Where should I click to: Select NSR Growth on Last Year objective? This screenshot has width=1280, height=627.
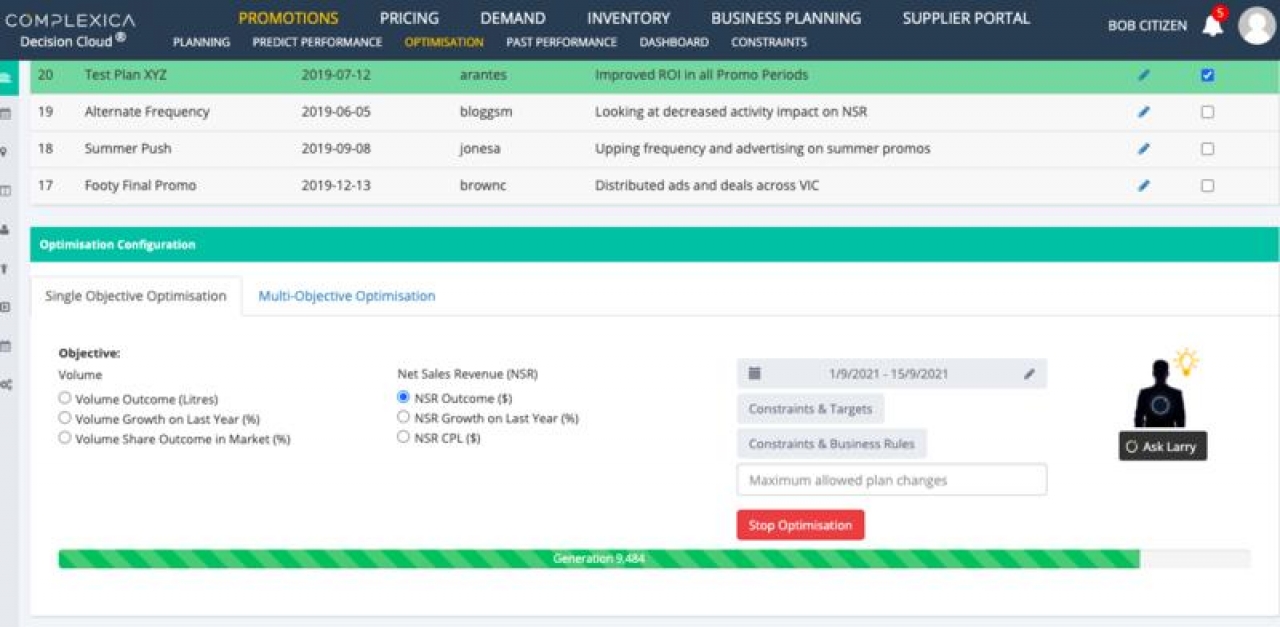point(404,417)
